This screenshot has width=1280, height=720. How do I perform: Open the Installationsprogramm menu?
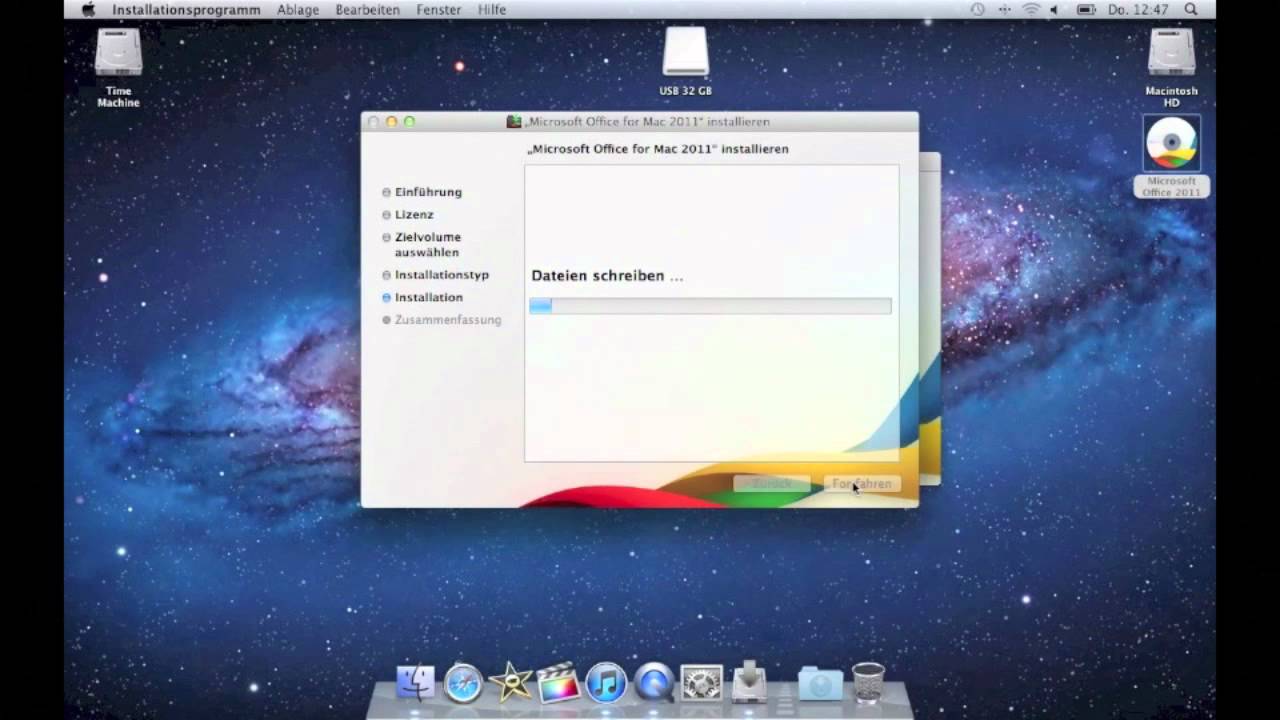pyautogui.click(x=186, y=9)
